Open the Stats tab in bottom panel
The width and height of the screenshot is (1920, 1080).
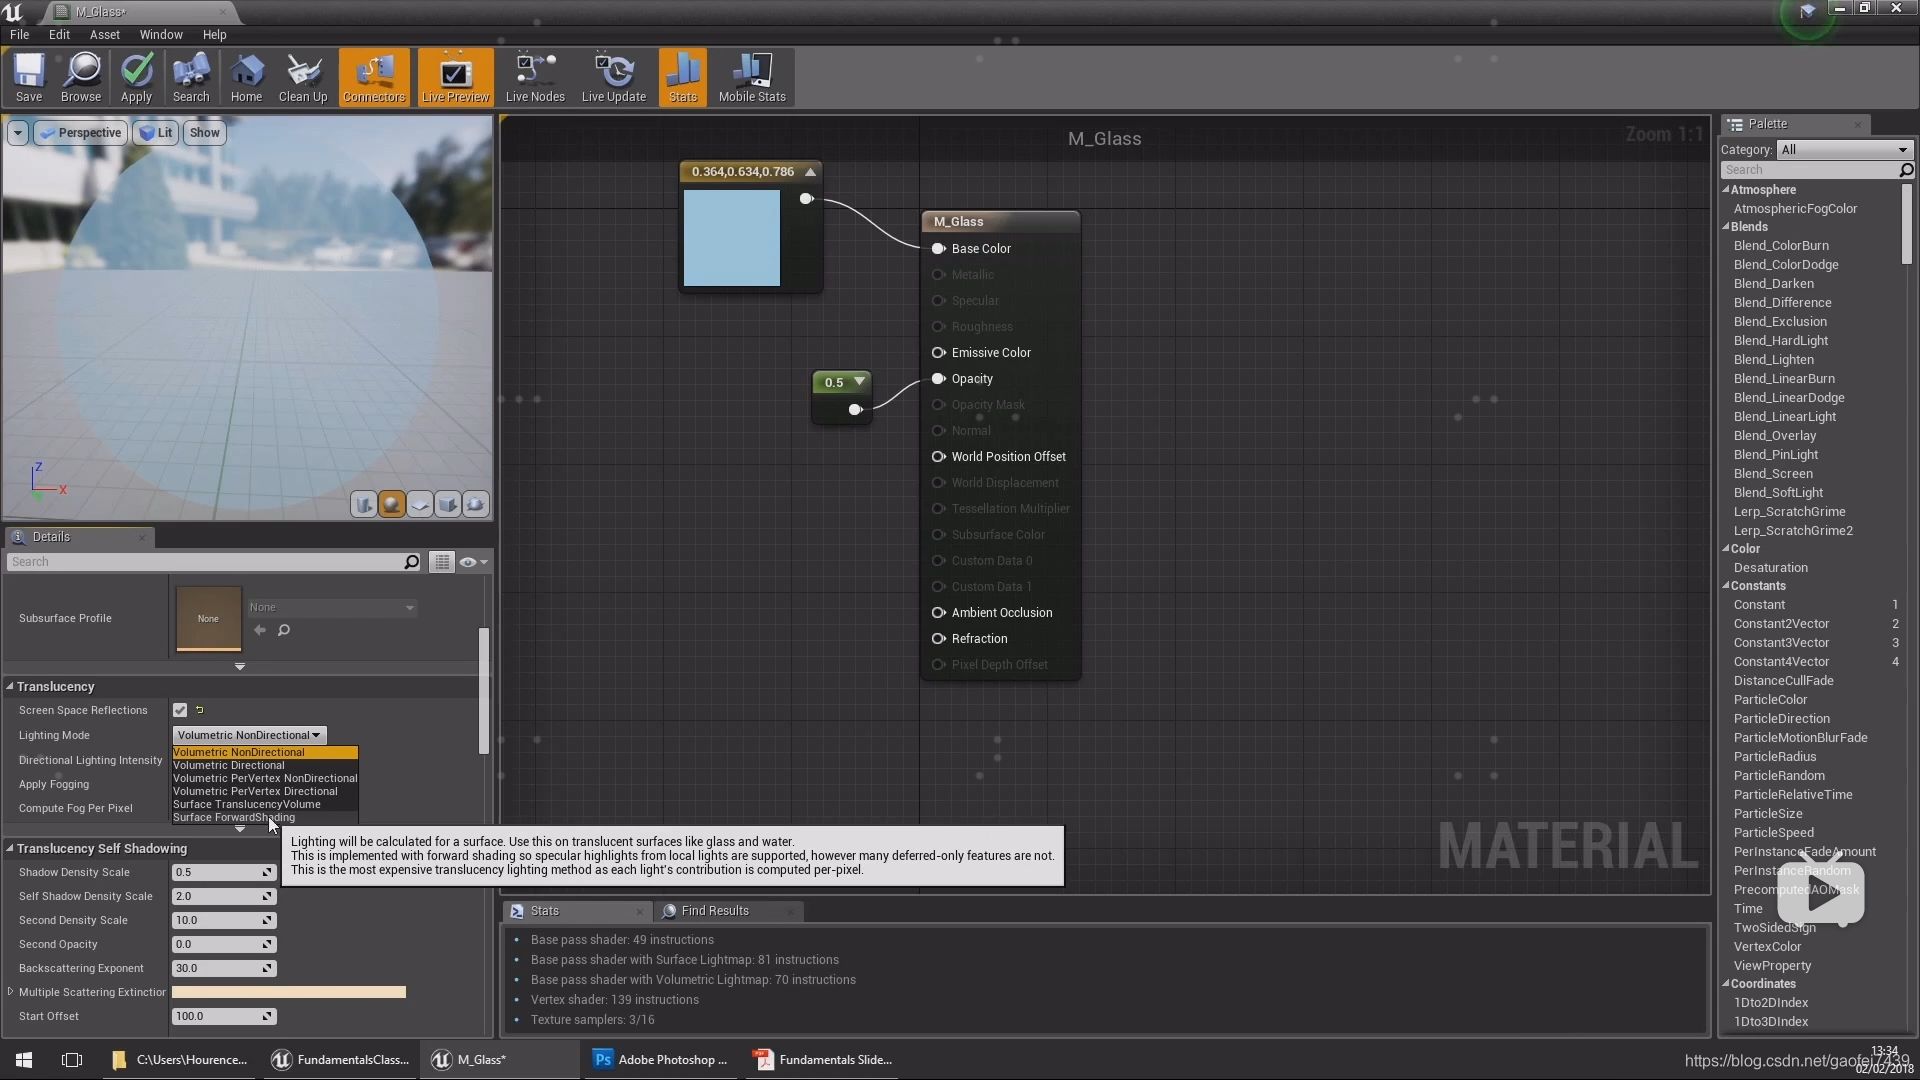coord(545,911)
